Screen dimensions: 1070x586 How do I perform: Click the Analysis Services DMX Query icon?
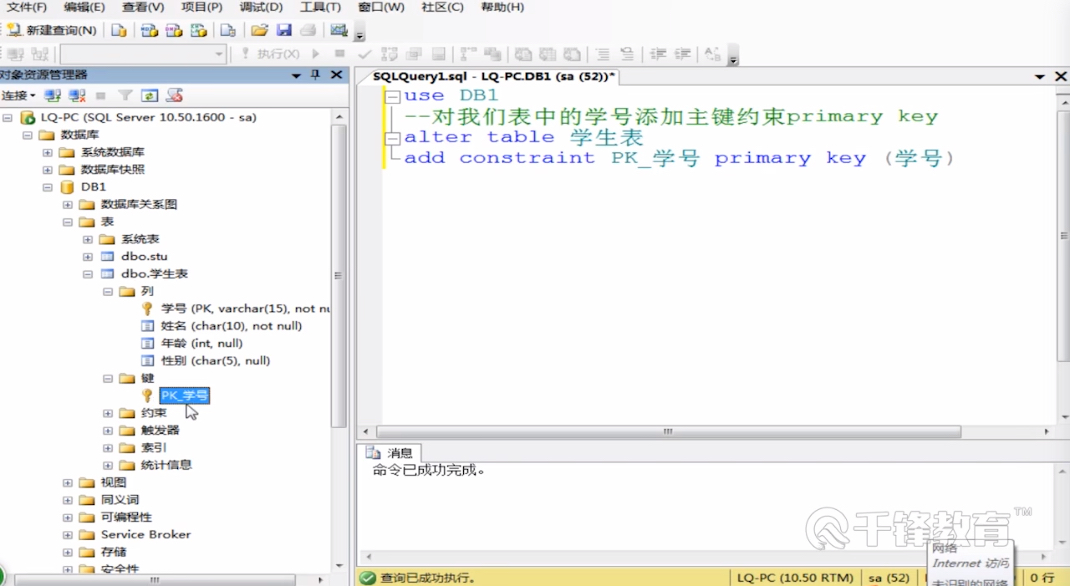[x=174, y=30]
